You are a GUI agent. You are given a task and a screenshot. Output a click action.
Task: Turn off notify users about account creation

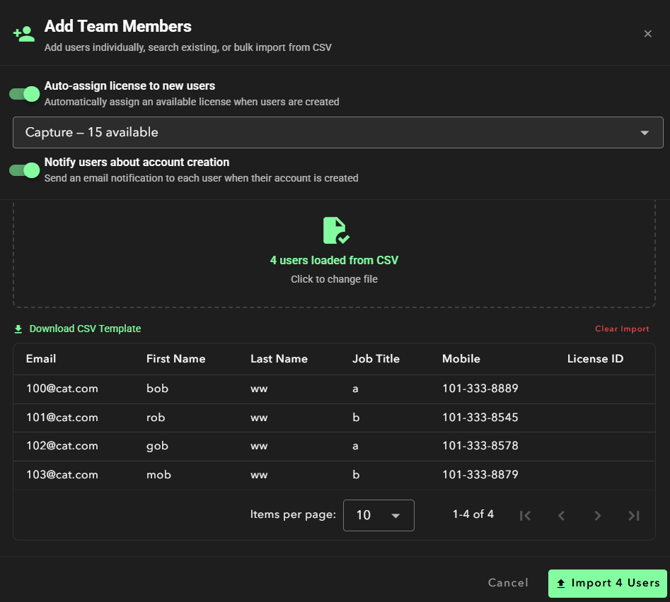pos(25,170)
